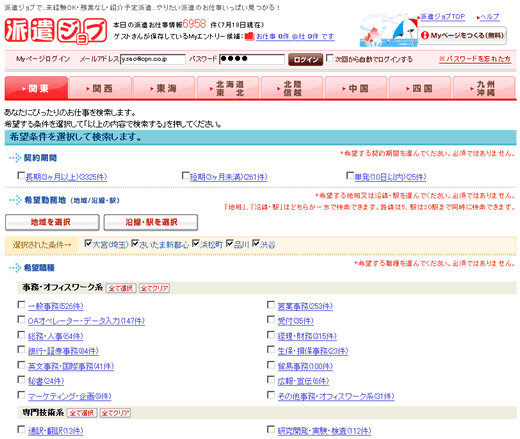Uncheck the さいたま新都心 condition
The image size is (520, 439).
[135, 243]
